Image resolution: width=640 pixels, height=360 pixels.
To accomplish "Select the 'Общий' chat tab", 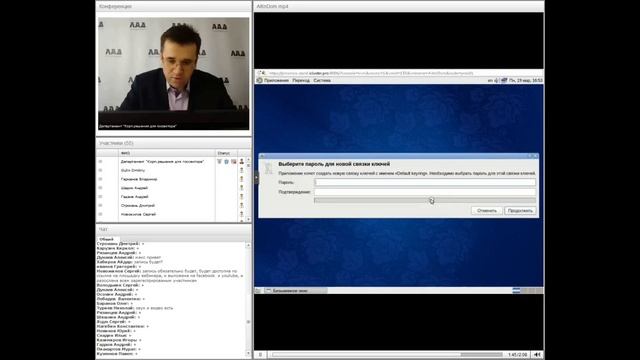I will [x=107, y=239].
